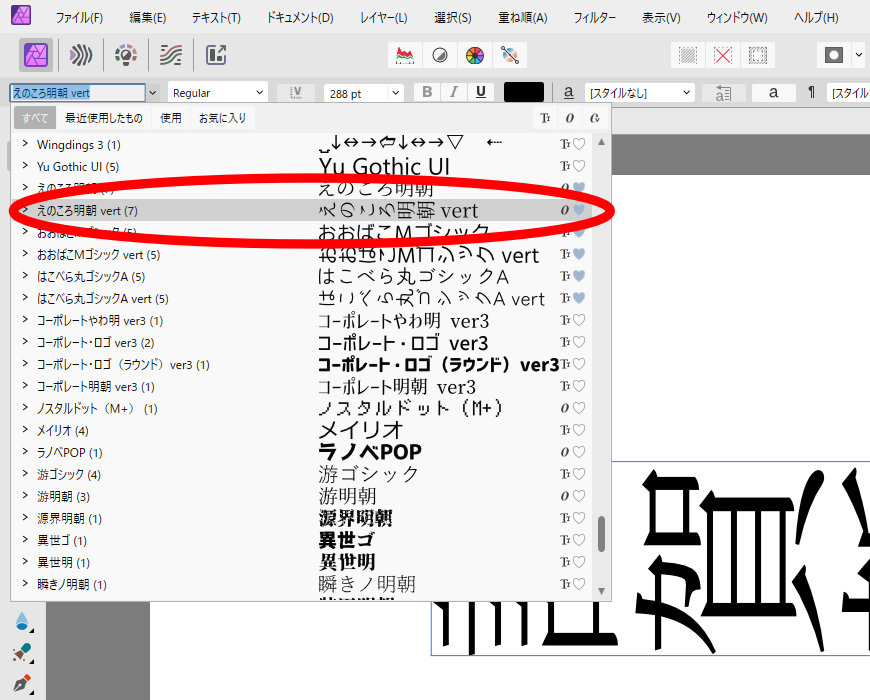This screenshot has height=700, width=870.
Task: Open the 編集(E) menu
Action: [x=148, y=18]
